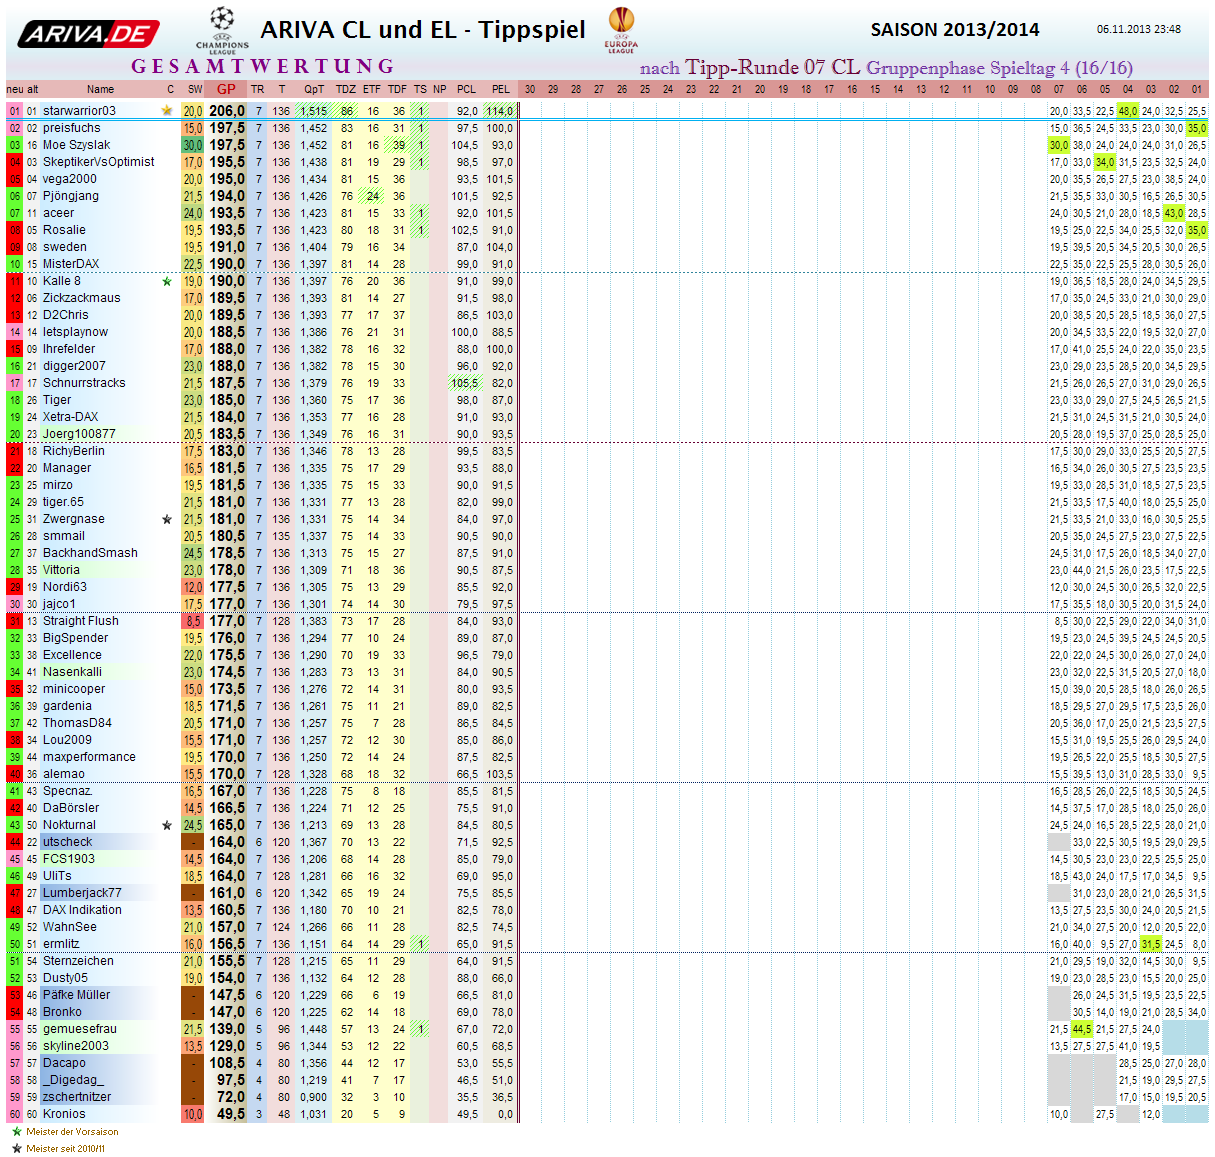
Task: Select highlighted player name utscheck
Action: [67, 842]
